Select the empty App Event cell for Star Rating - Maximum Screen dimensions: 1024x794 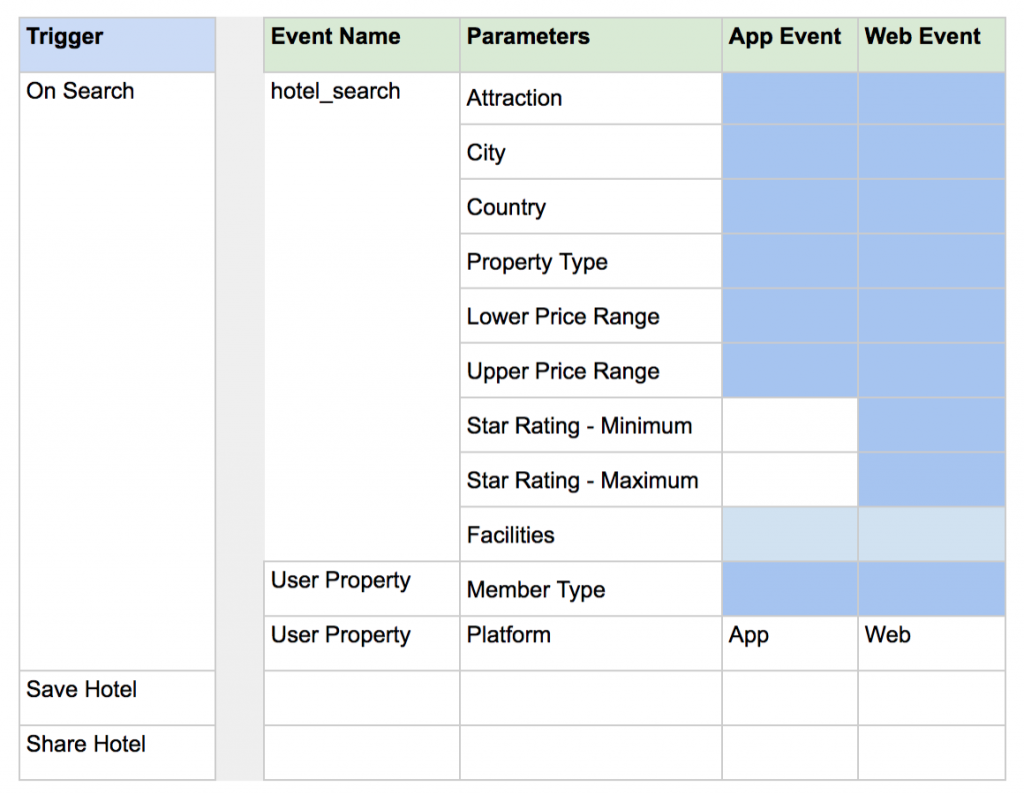[789, 480]
